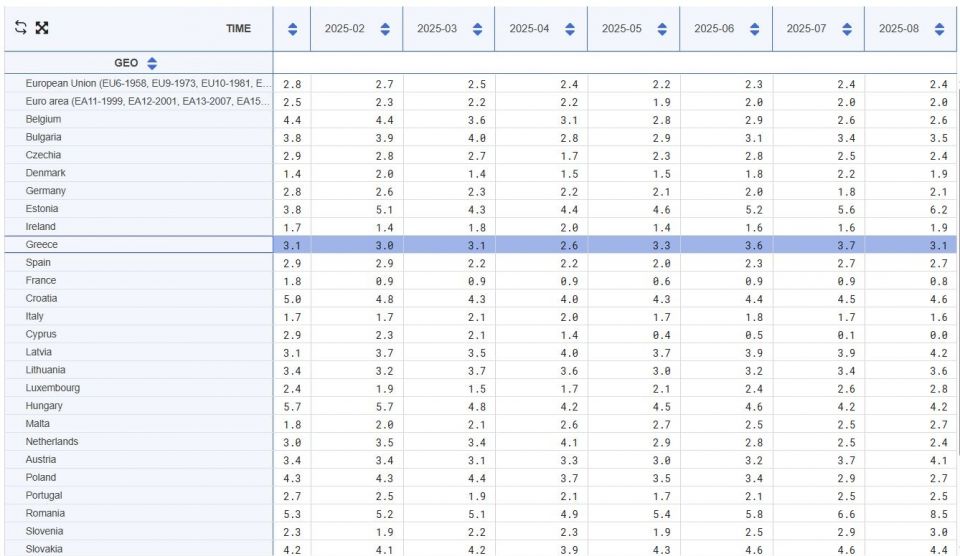Viewport: 960px width, 556px height.
Task: Sort by the GEO column arrow
Action: (151, 62)
